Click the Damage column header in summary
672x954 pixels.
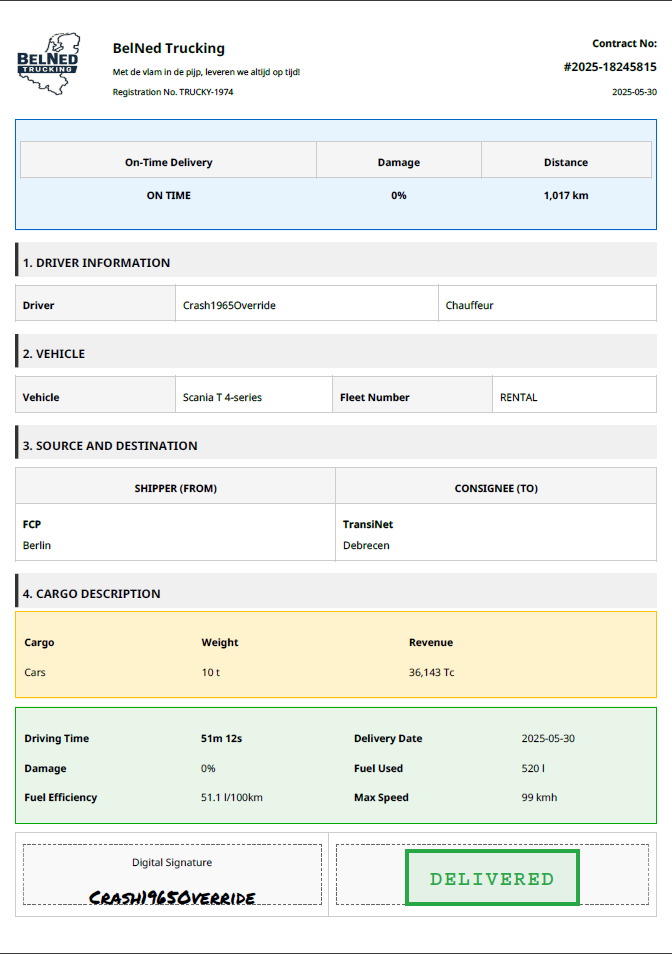pos(398,162)
